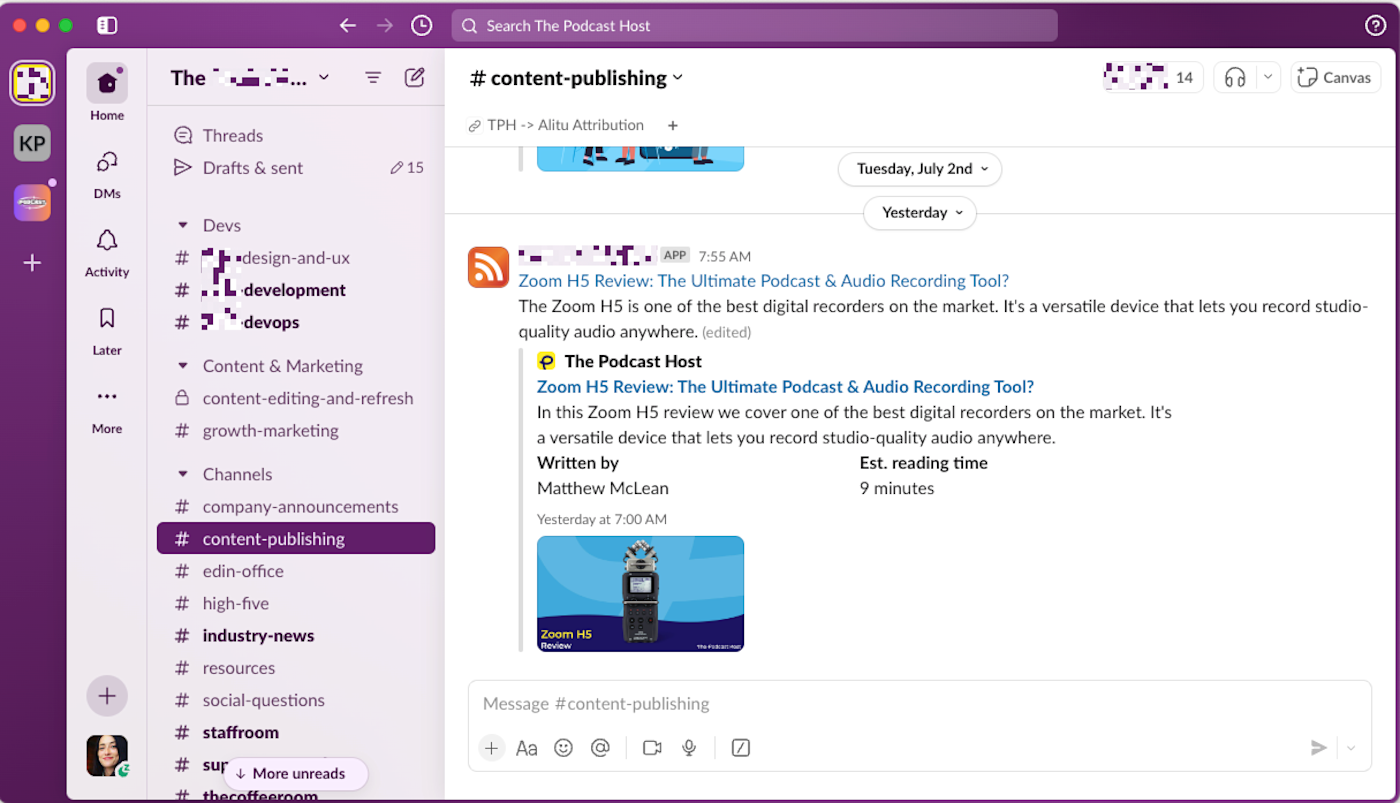Go back with the left arrow

point(347,26)
